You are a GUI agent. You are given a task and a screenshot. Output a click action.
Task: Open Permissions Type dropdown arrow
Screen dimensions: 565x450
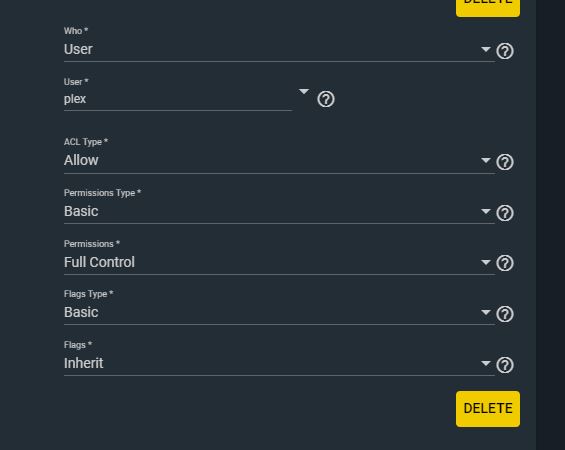pyautogui.click(x=486, y=211)
